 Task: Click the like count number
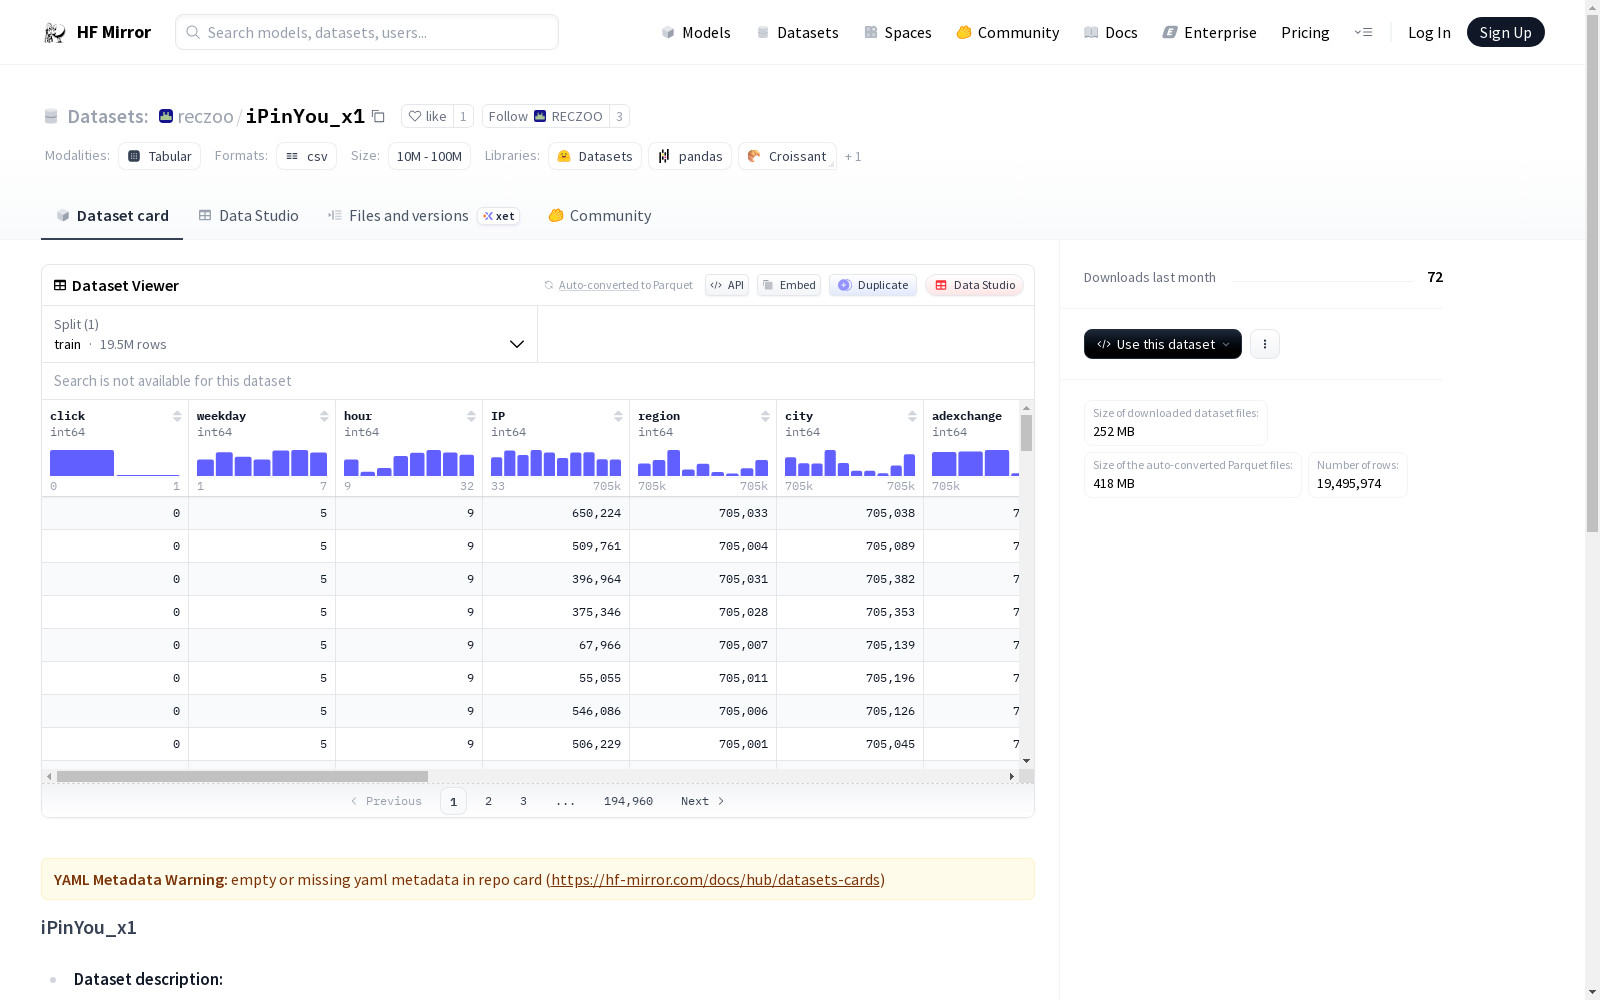tap(463, 116)
